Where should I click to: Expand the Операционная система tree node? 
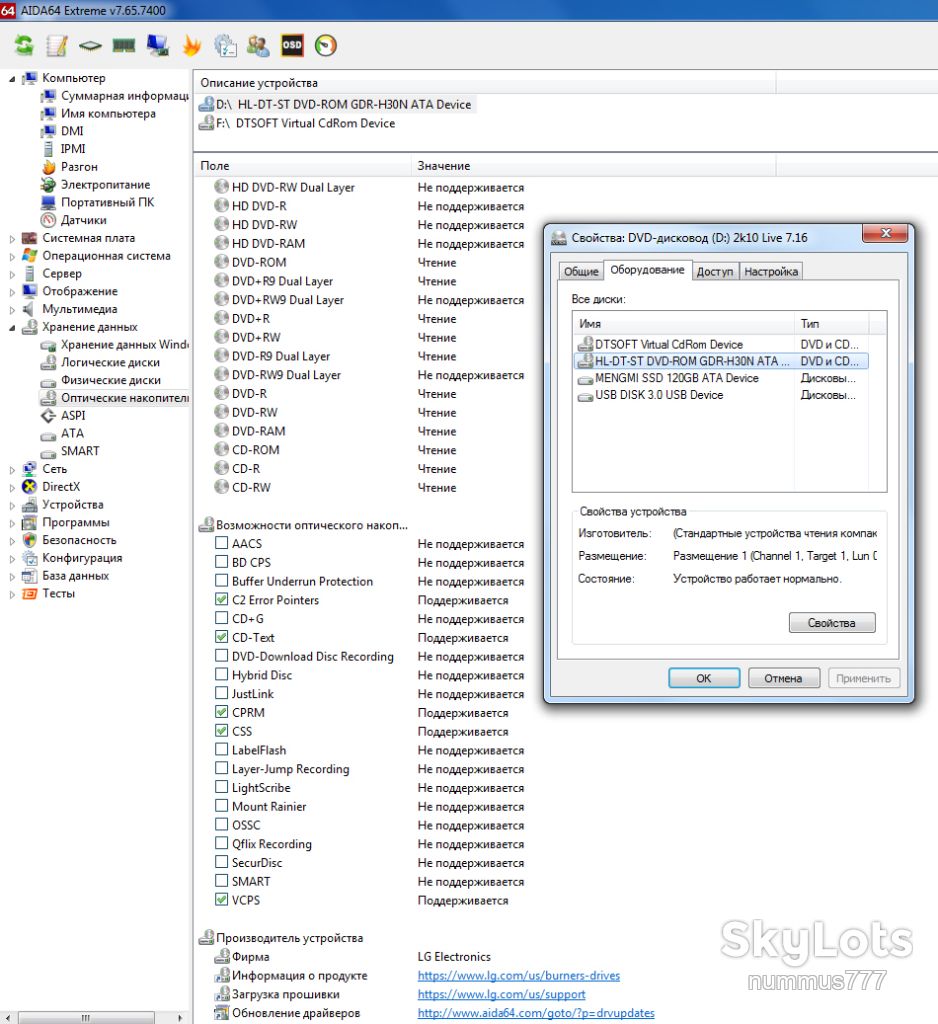(12, 256)
